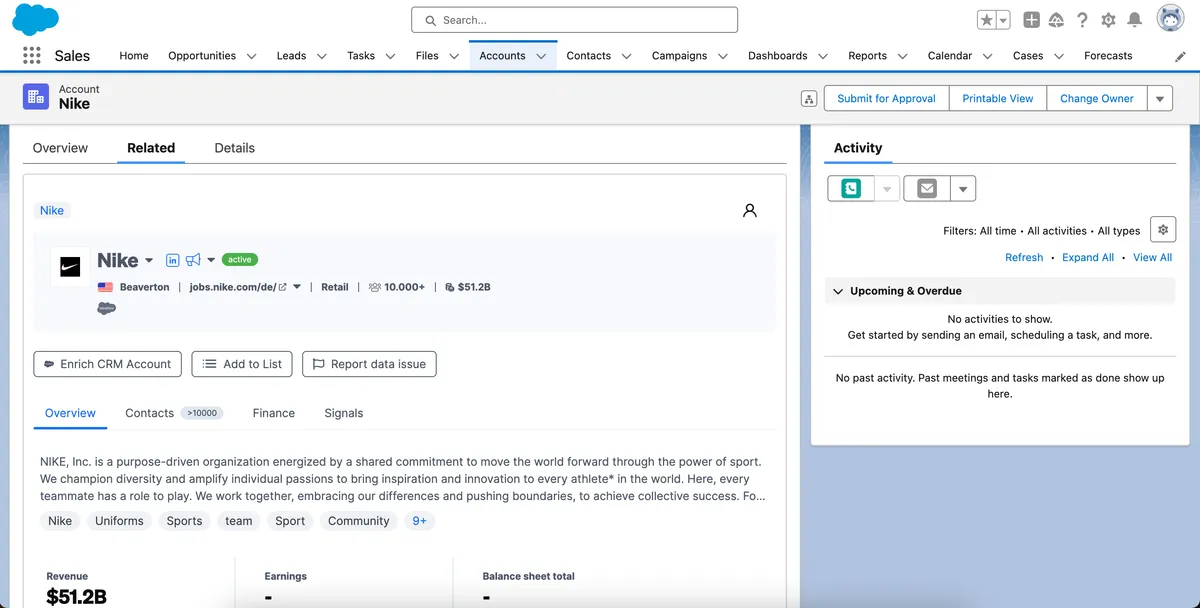Open activity timeline settings gear
1200x608 pixels.
(1163, 230)
